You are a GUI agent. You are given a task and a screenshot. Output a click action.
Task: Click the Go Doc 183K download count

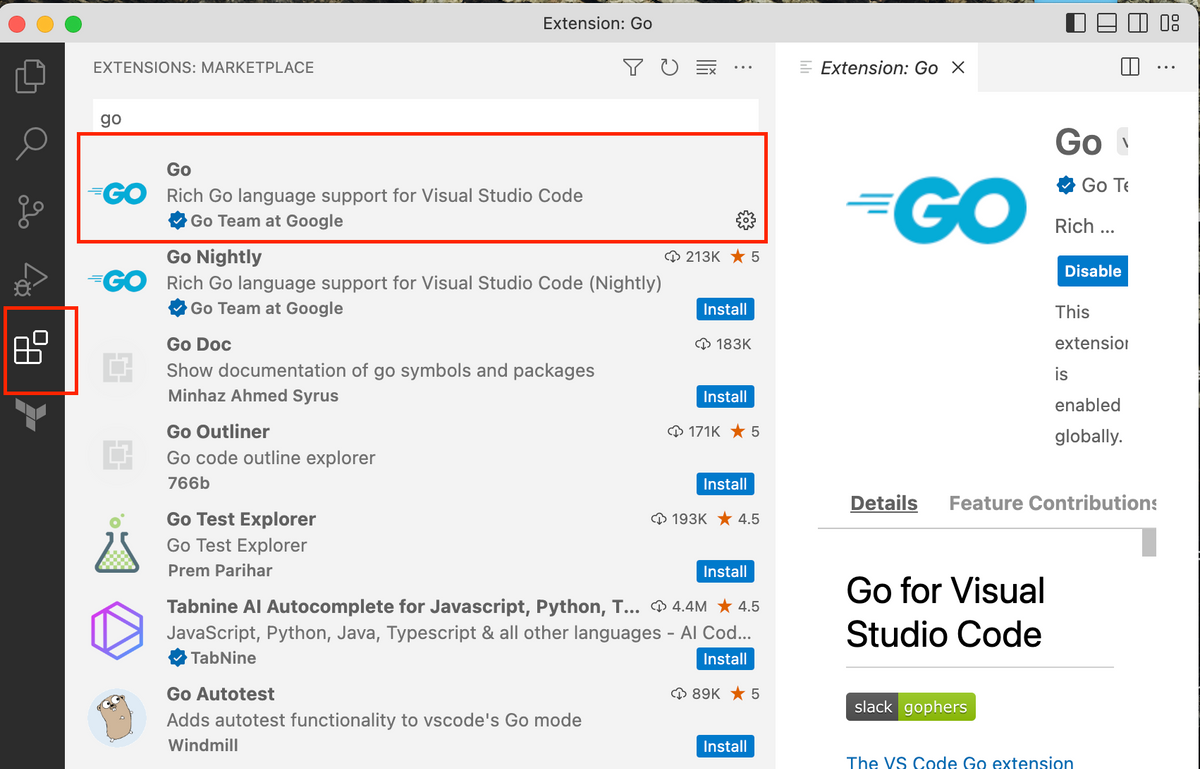click(722, 344)
